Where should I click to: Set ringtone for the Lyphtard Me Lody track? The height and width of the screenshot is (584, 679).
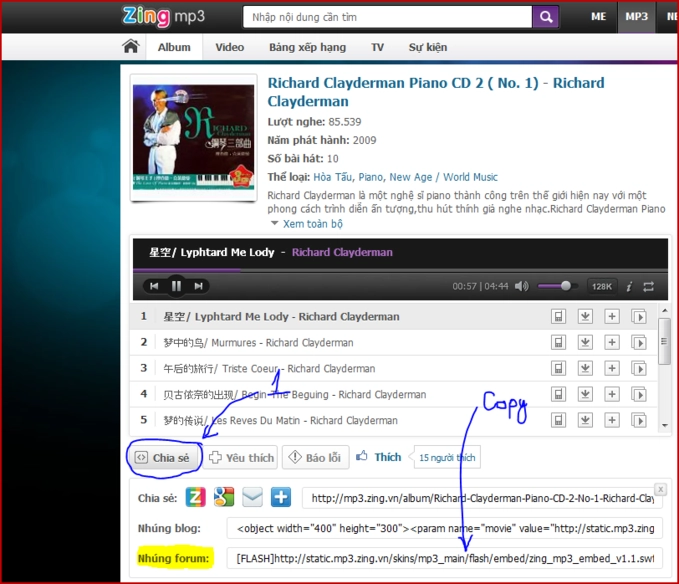558,316
